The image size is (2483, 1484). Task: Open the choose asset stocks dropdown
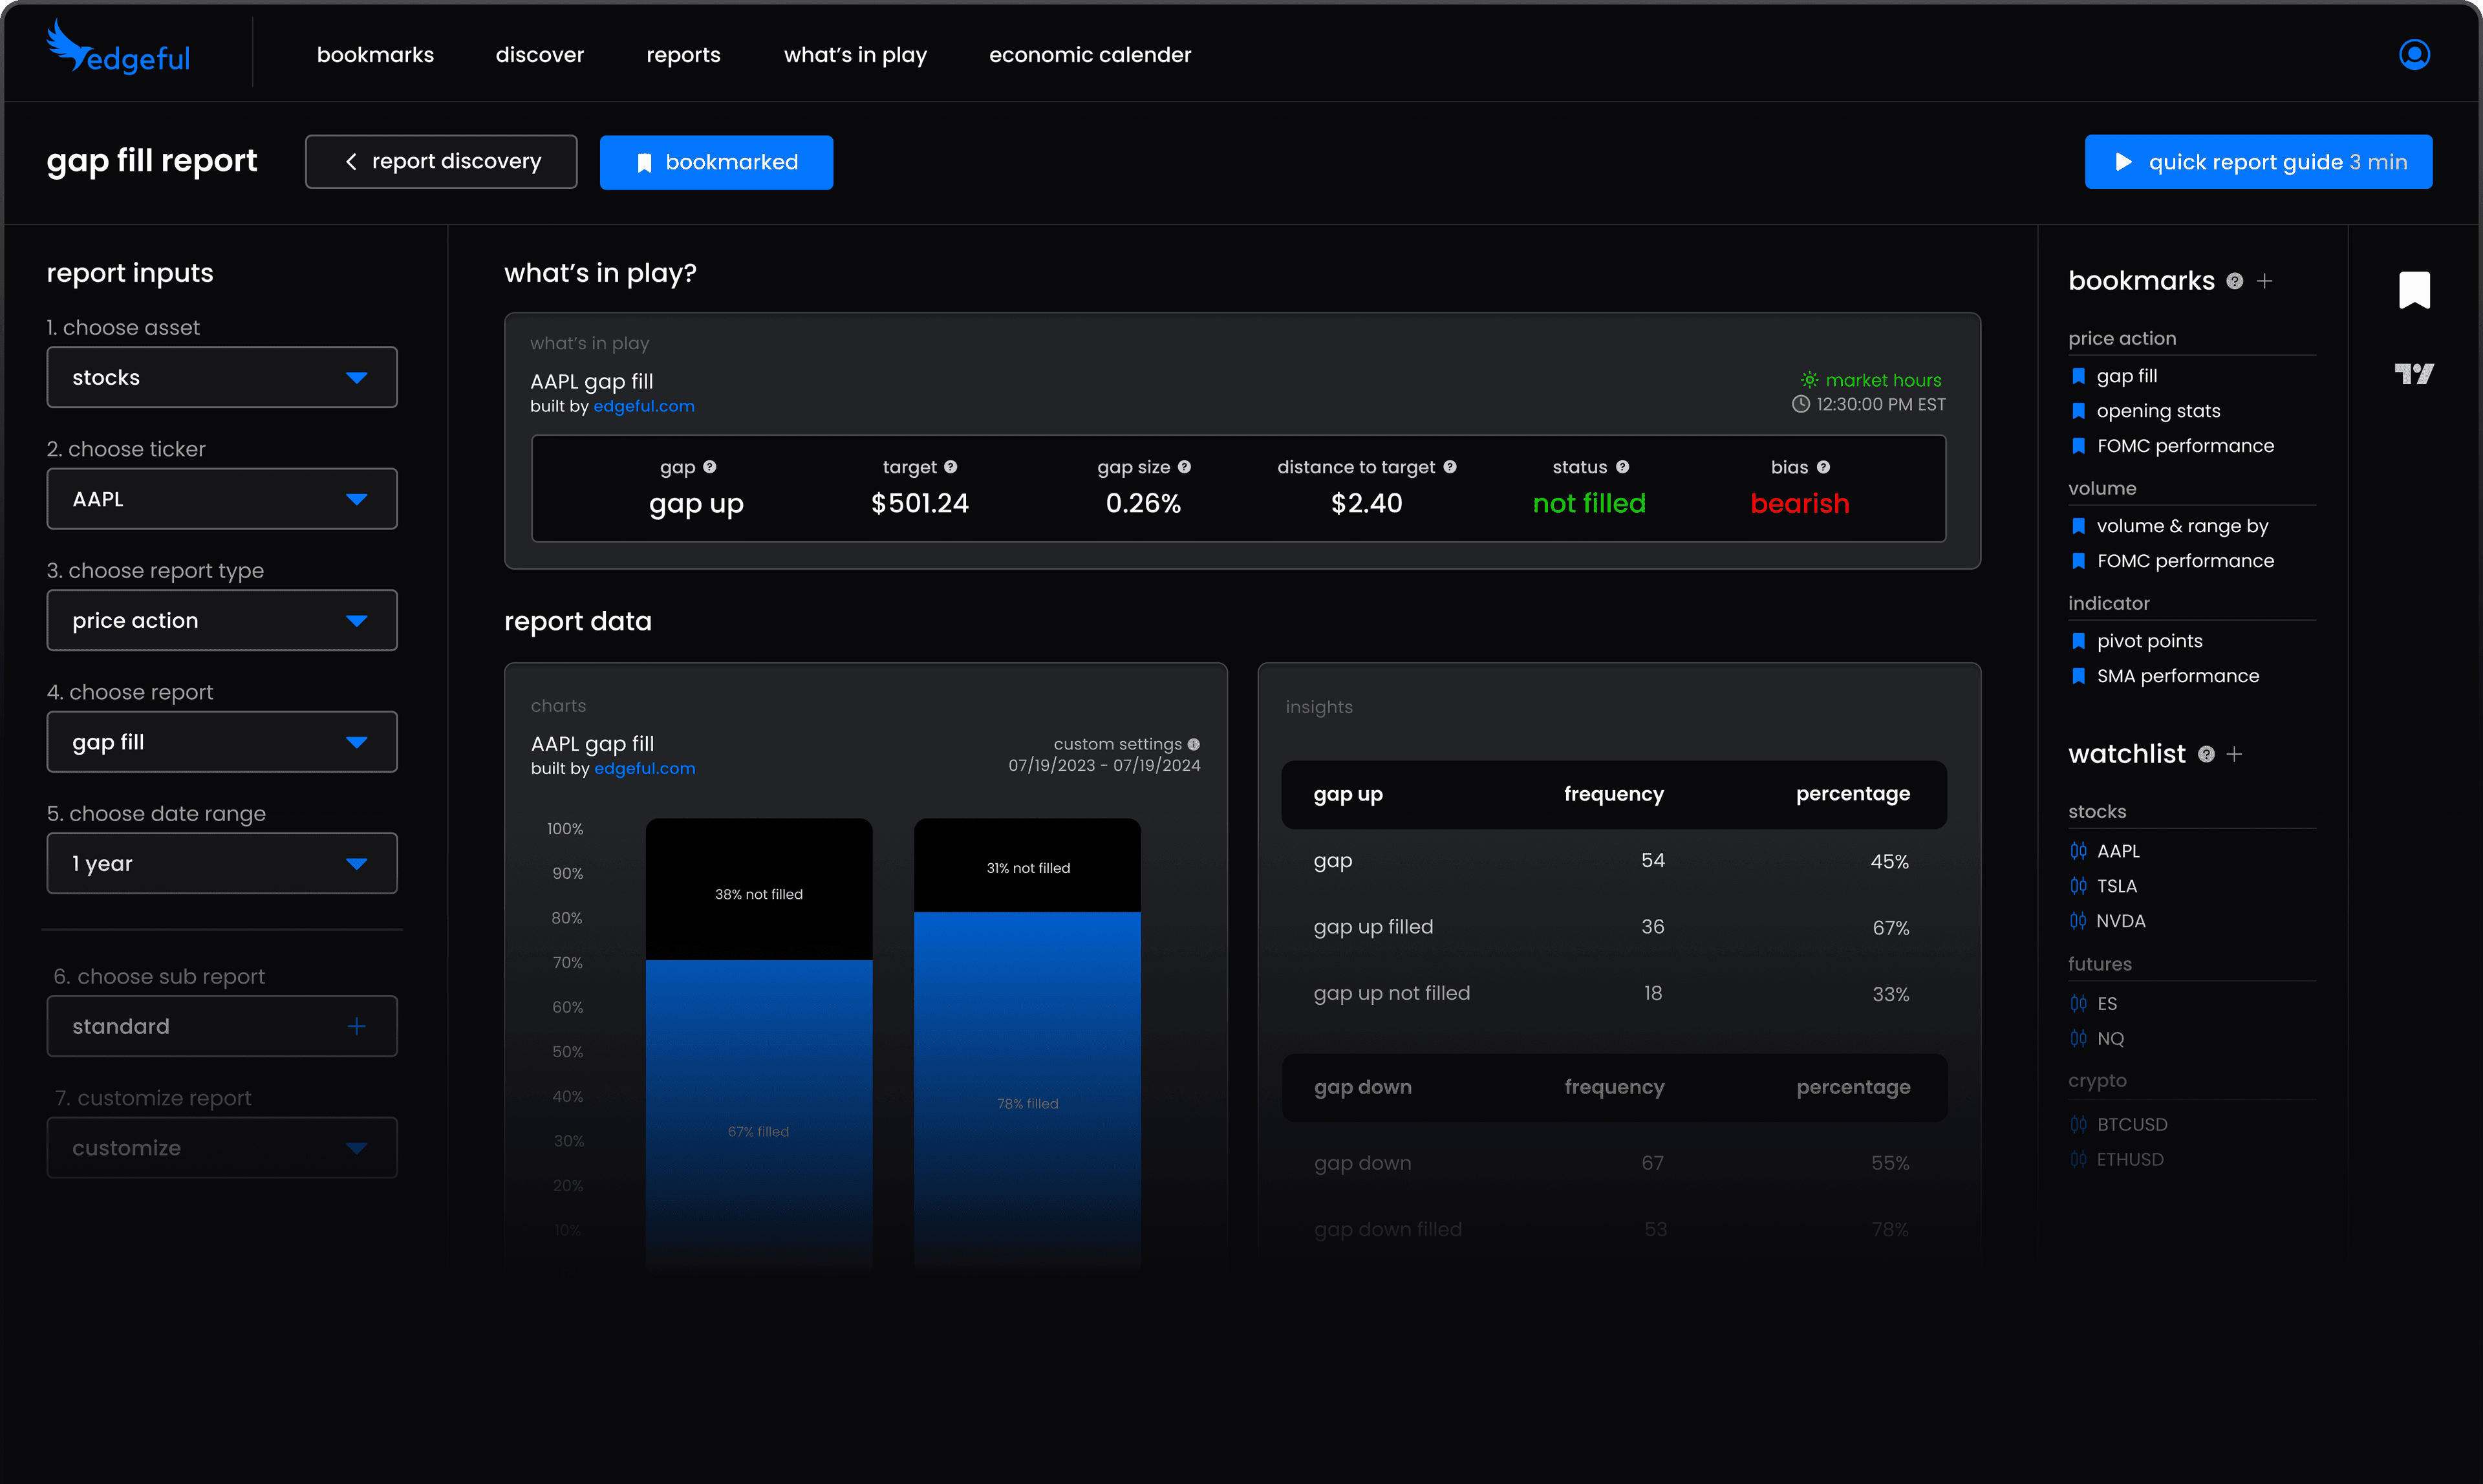tap(222, 377)
